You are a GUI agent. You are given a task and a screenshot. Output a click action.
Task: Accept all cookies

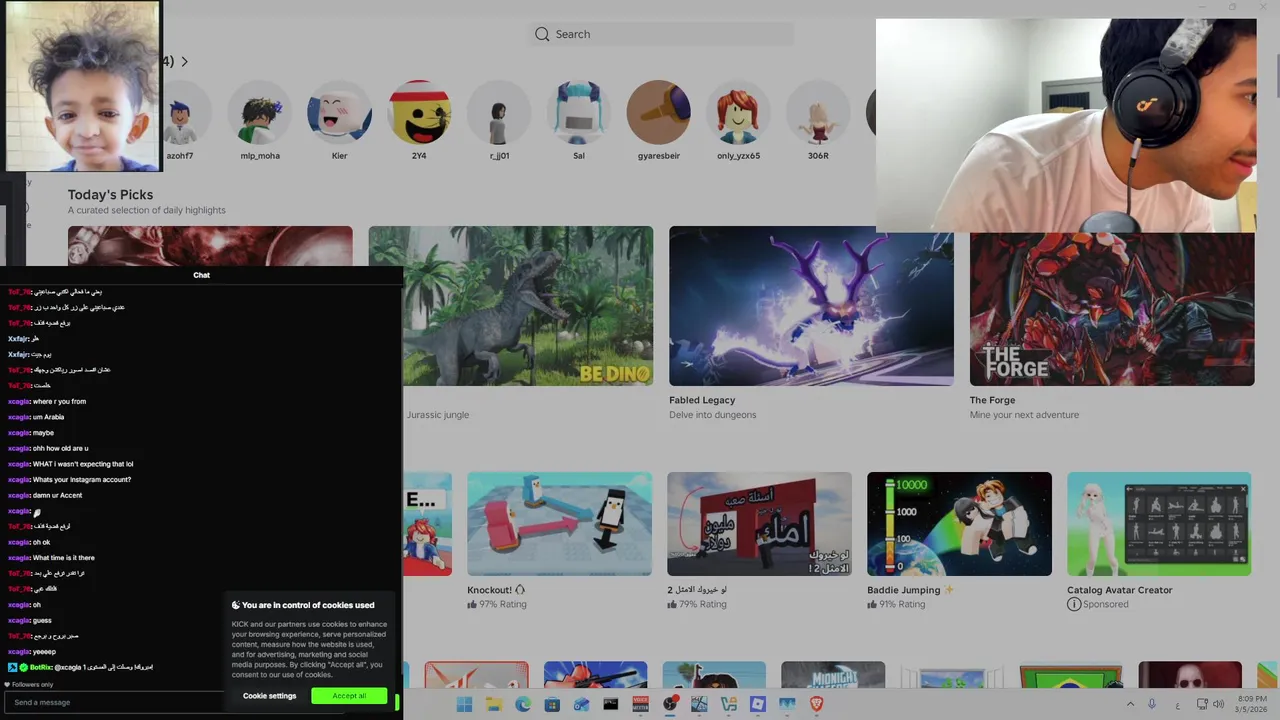click(349, 696)
